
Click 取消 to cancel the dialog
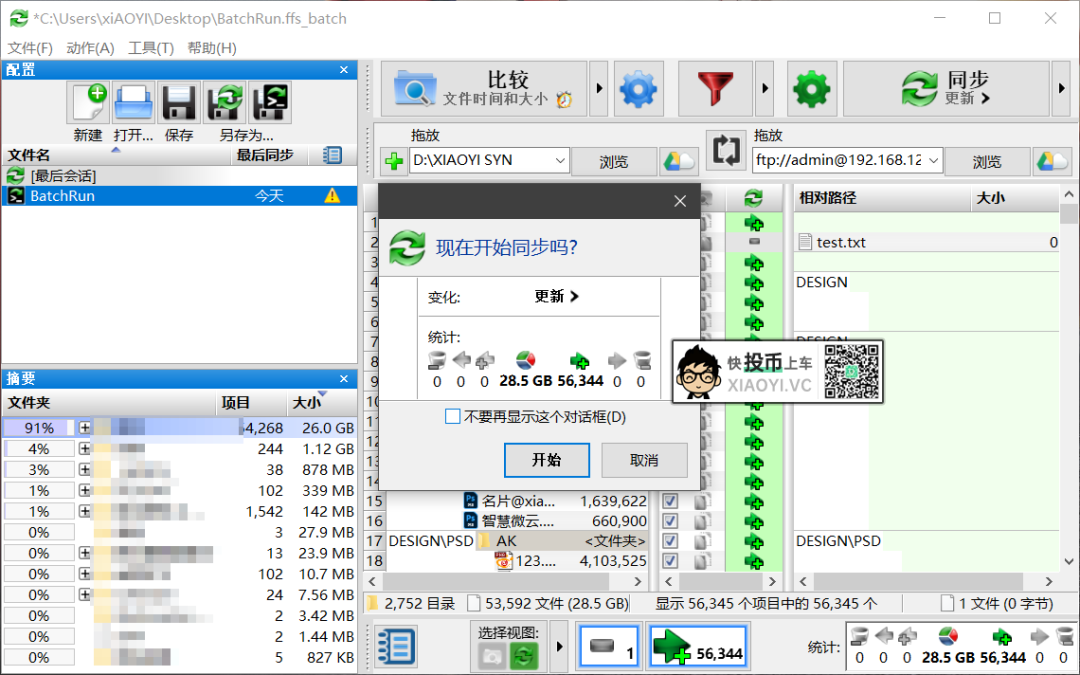pos(644,460)
